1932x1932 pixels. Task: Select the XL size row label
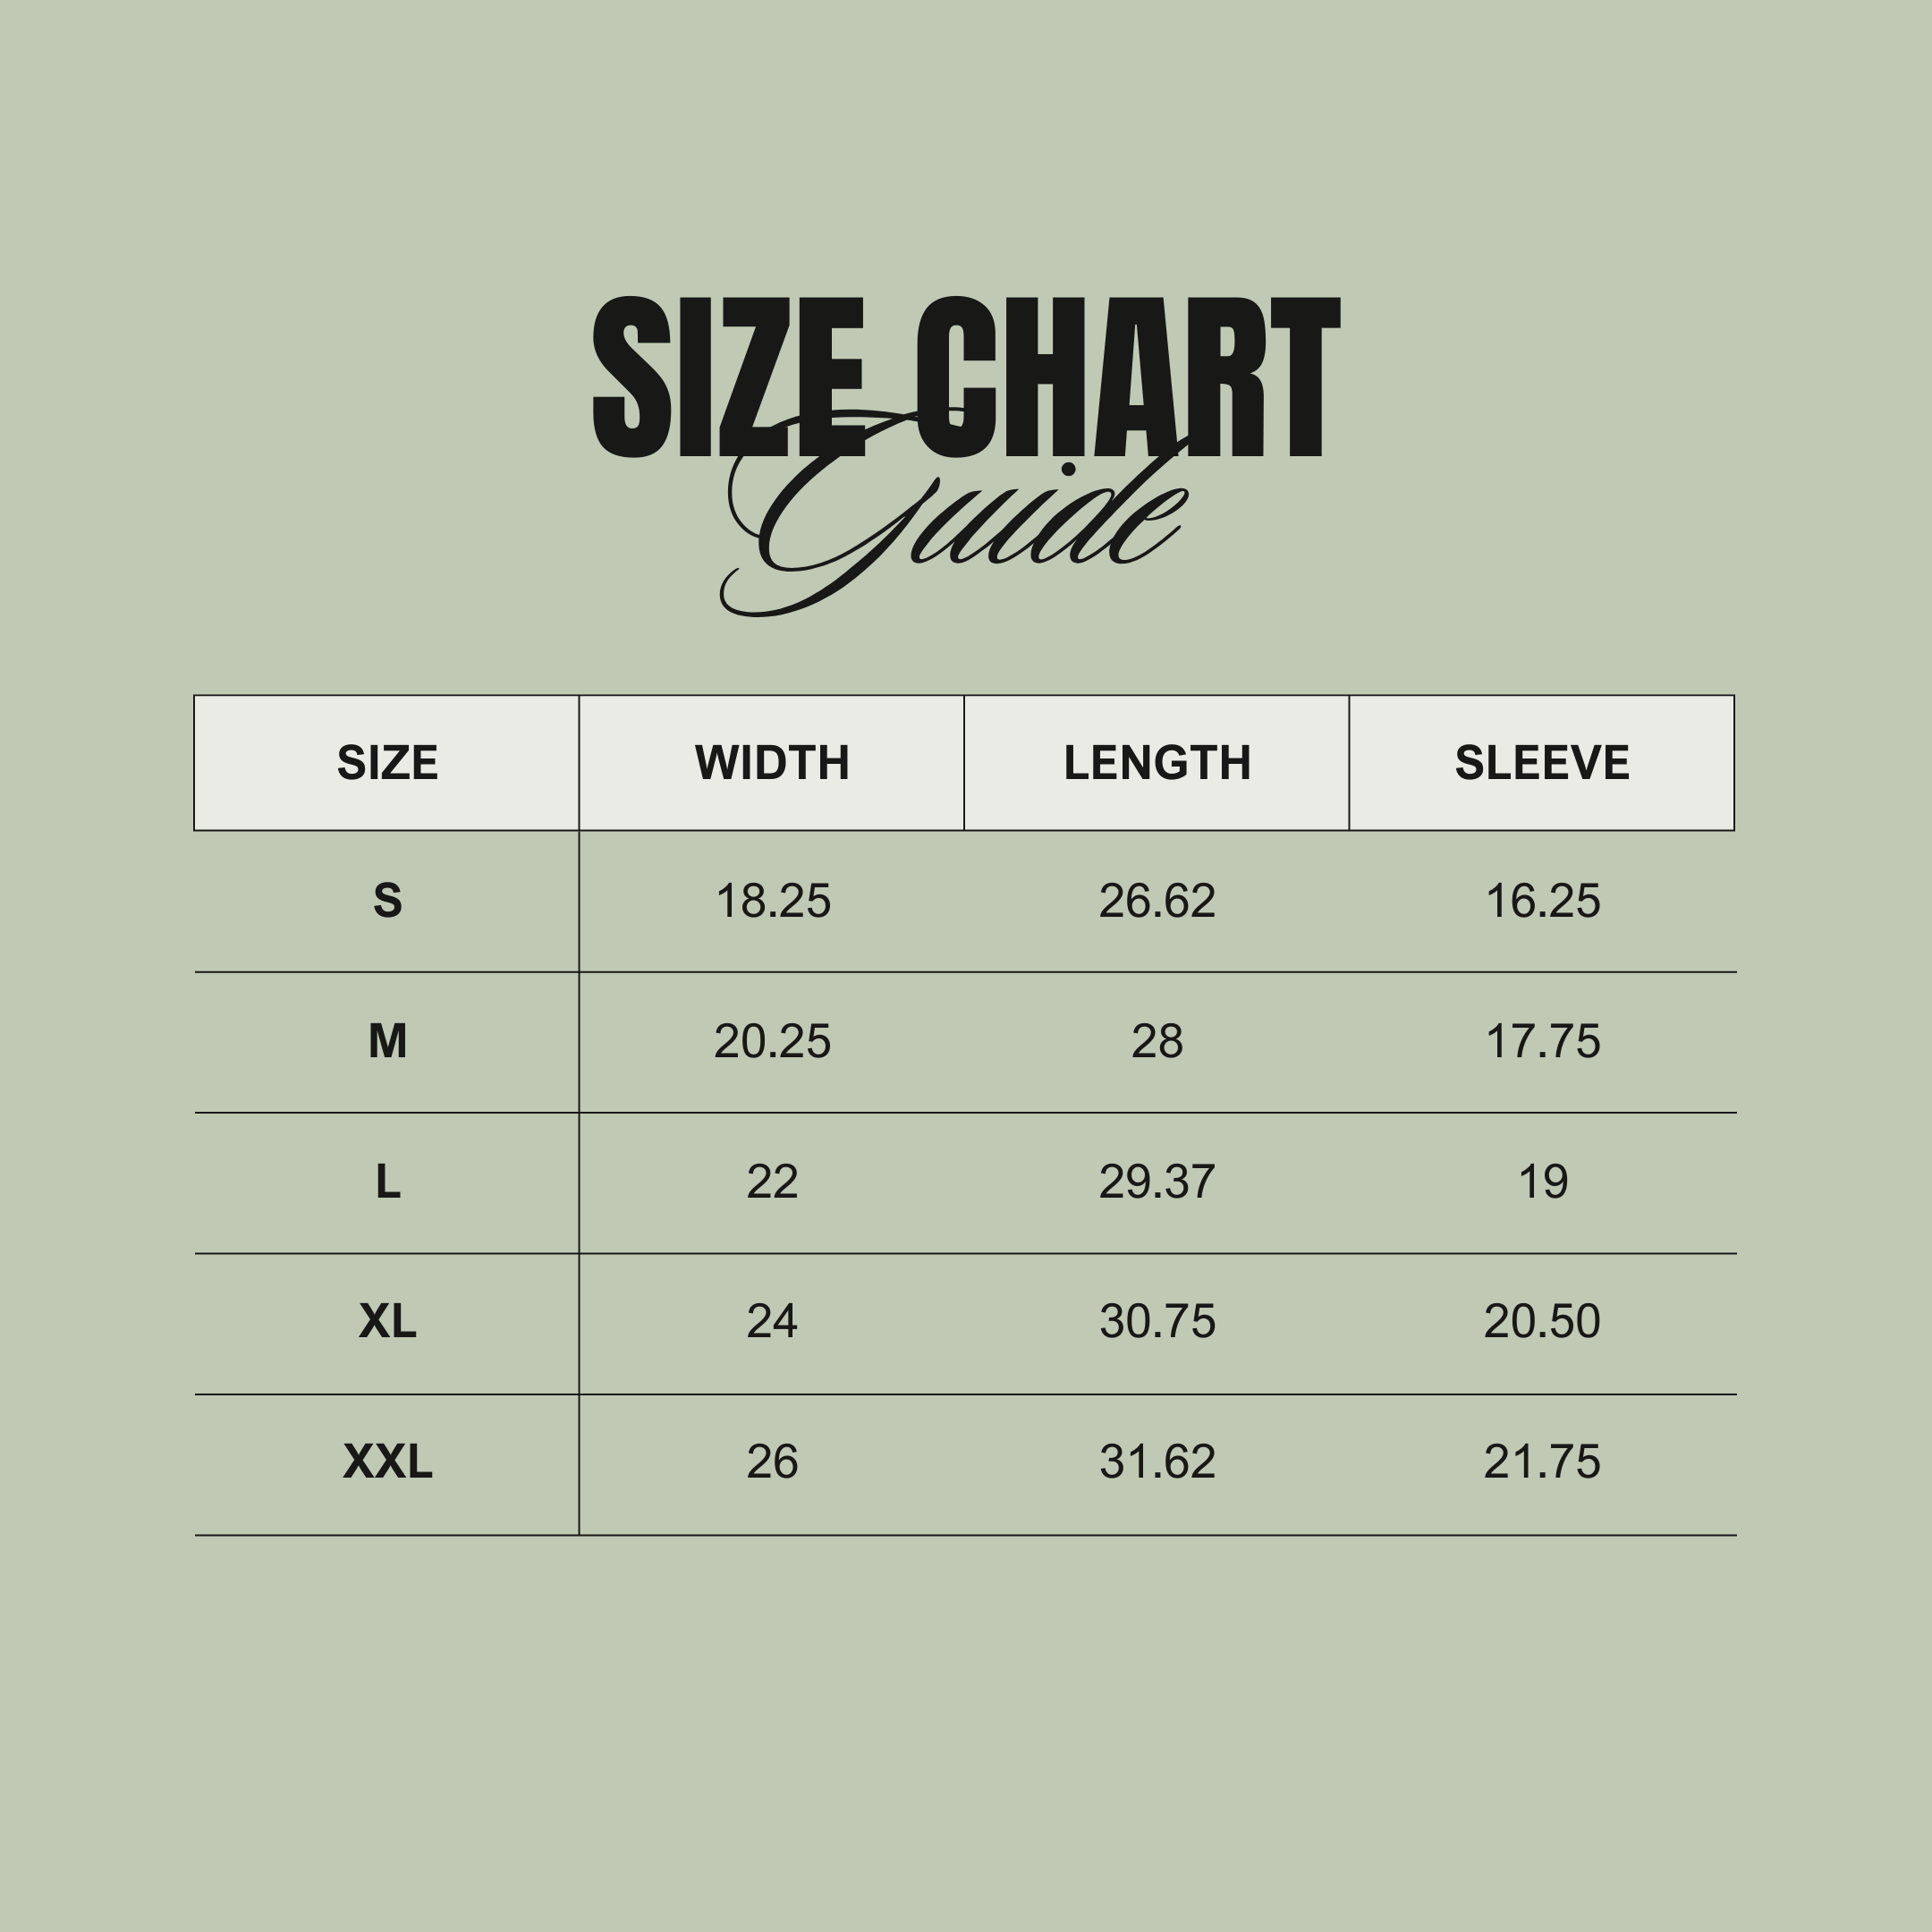tap(387, 1322)
